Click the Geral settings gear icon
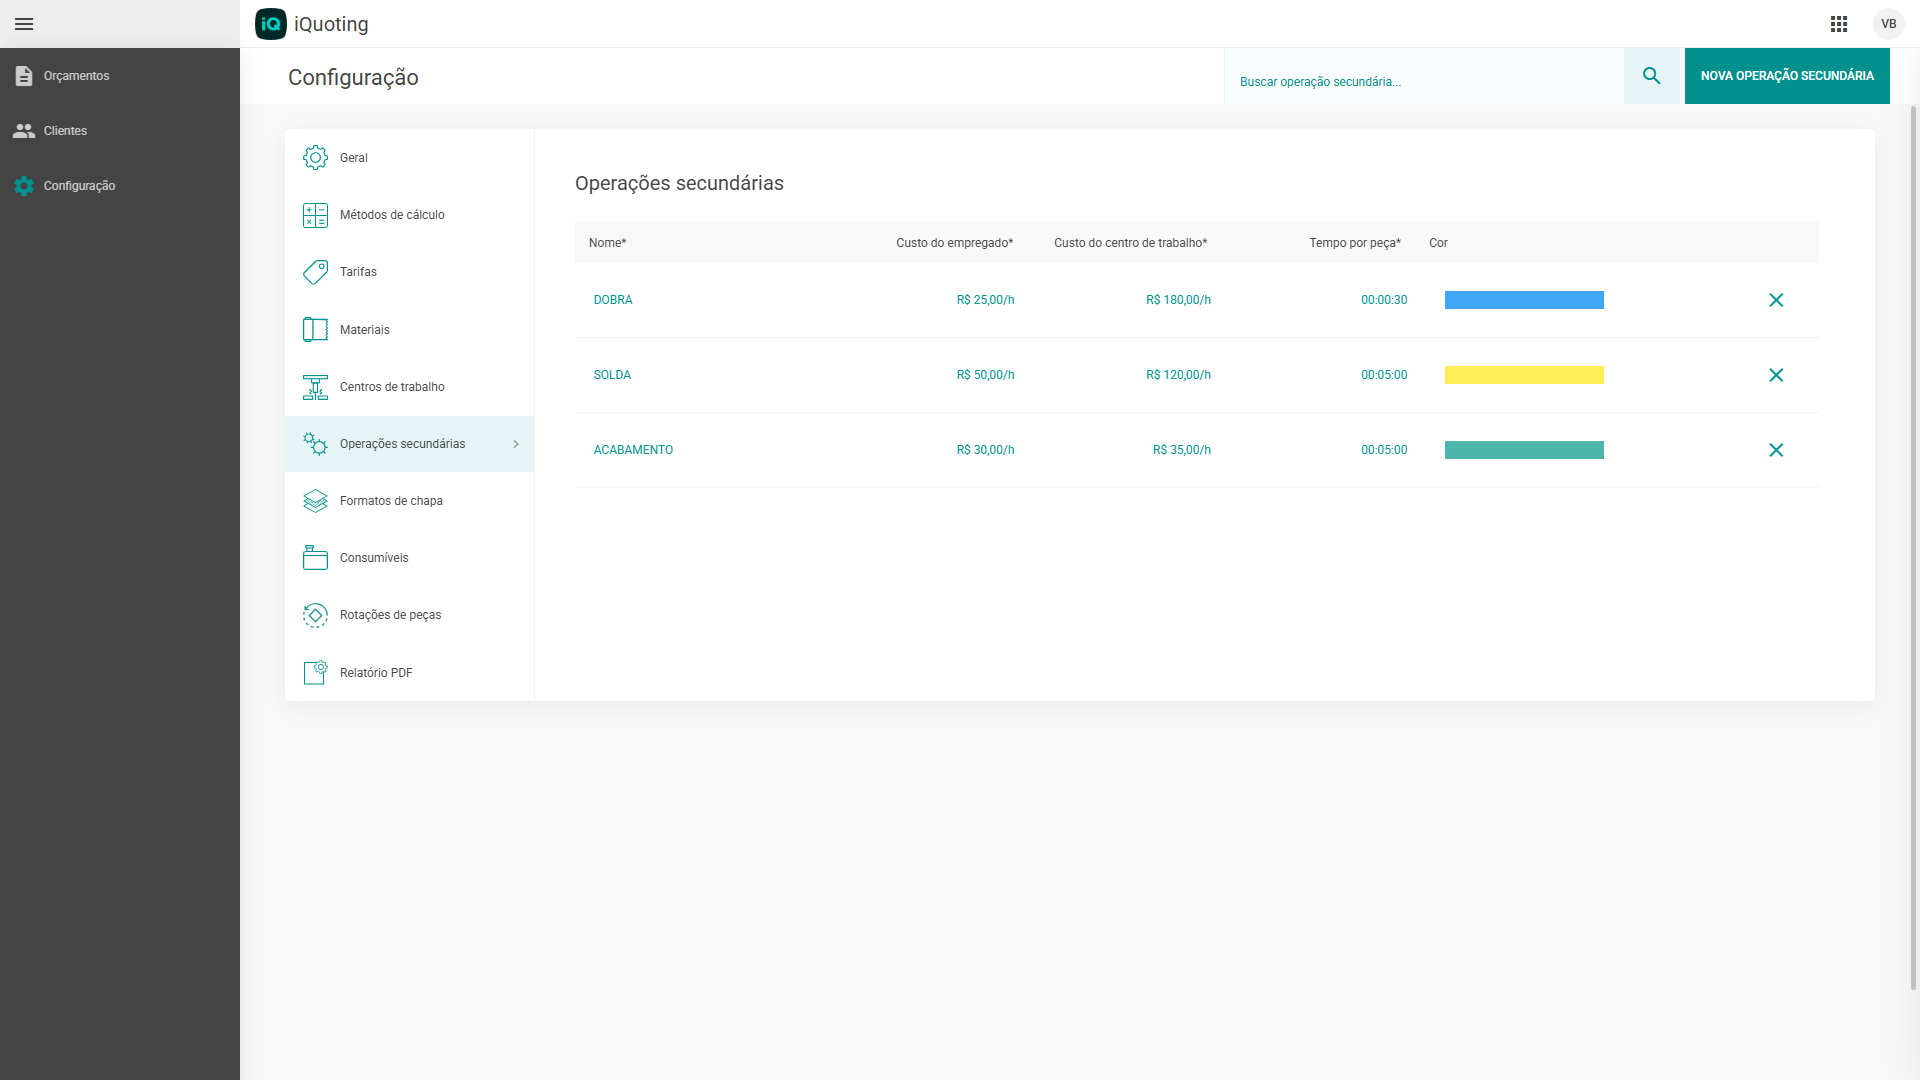The image size is (1920, 1080). point(315,158)
